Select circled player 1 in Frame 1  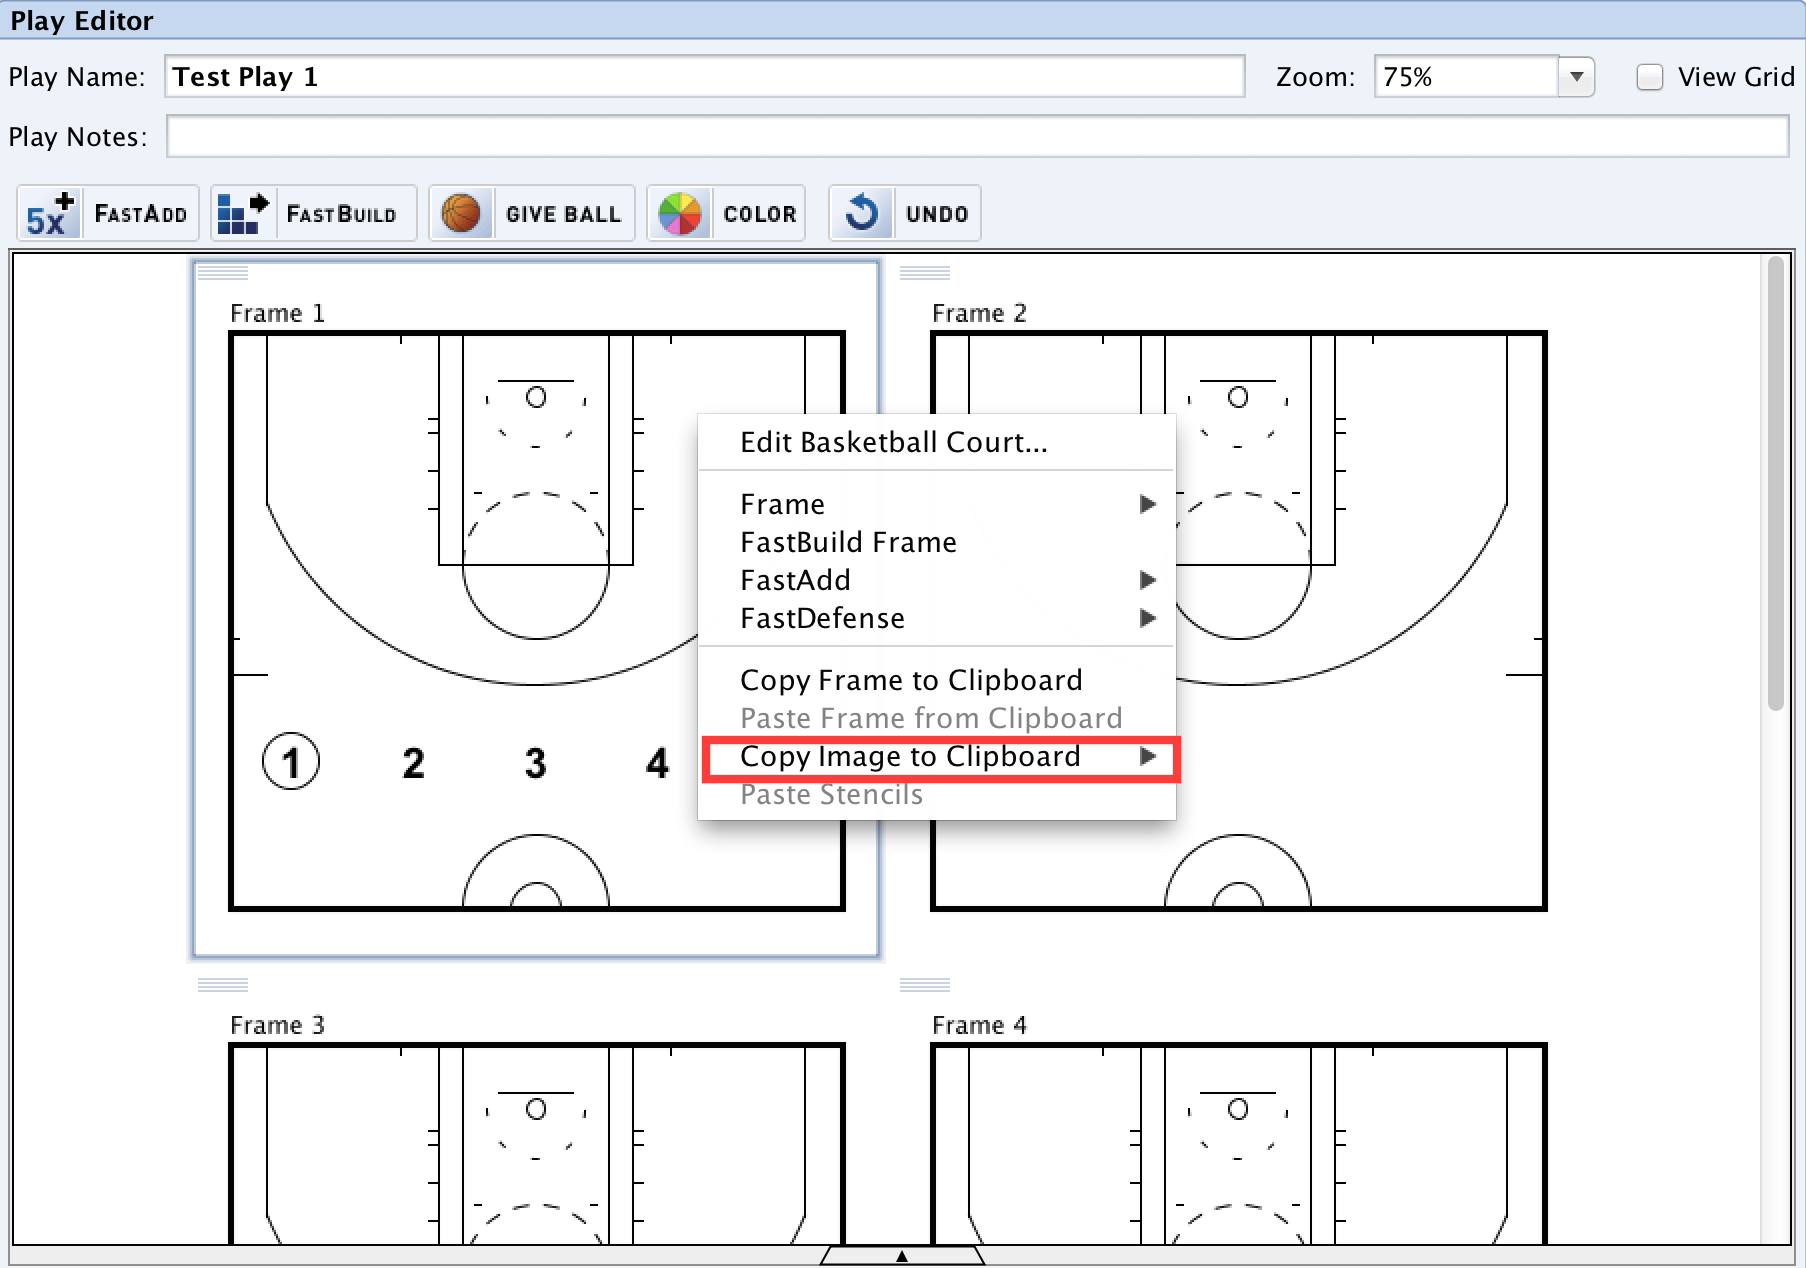click(291, 762)
